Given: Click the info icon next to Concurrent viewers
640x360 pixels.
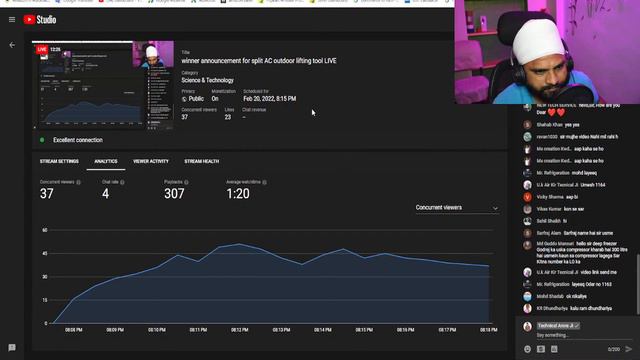Looking at the screenshot, I should click(78, 182).
